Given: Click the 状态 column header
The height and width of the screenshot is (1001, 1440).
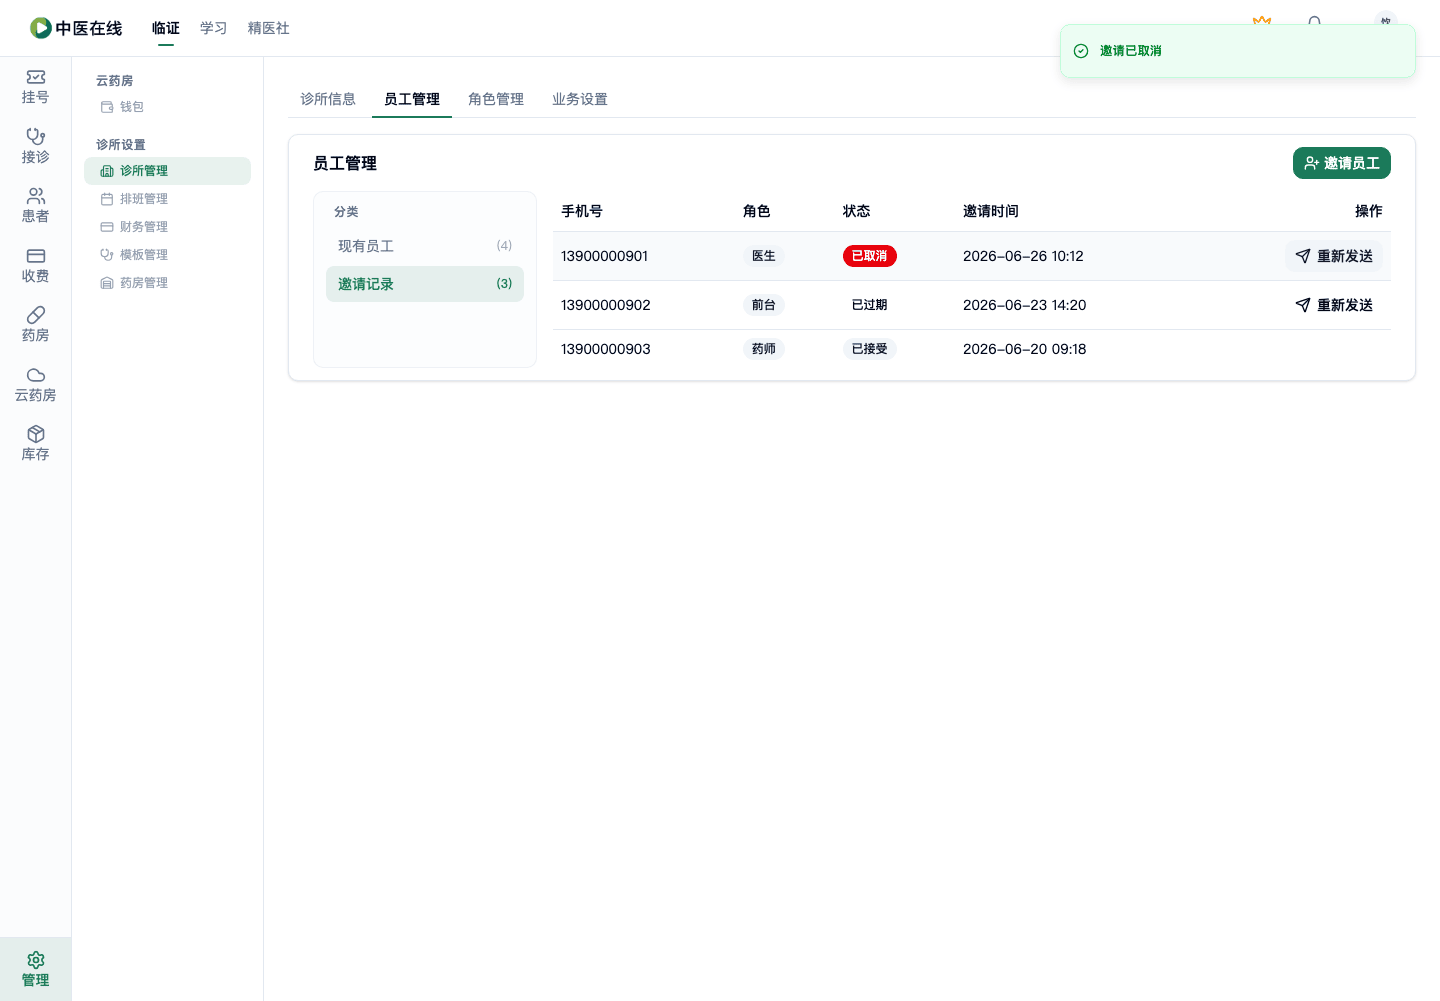Looking at the screenshot, I should [857, 211].
